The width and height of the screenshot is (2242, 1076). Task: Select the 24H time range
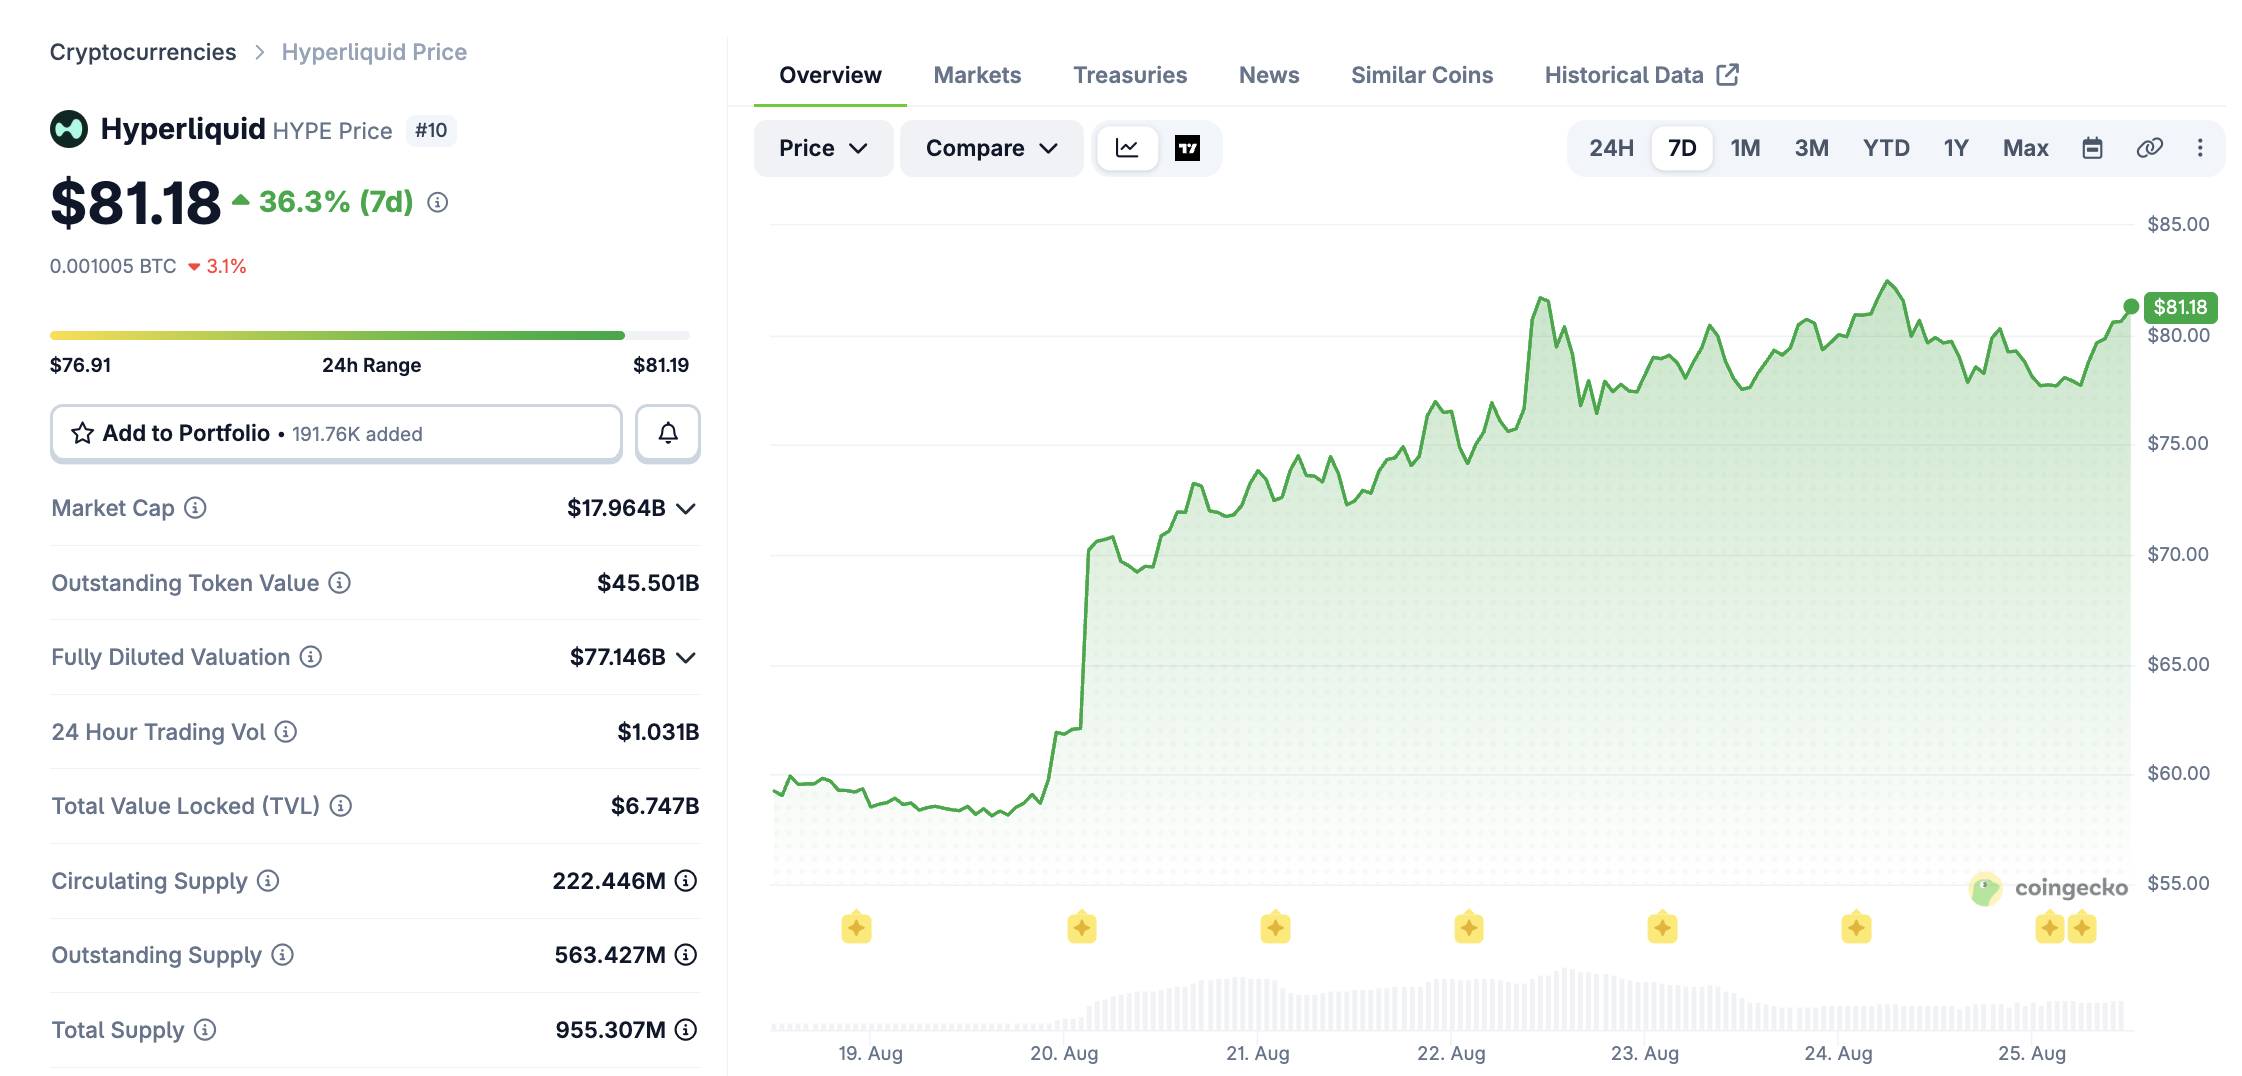coord(1611,148)
